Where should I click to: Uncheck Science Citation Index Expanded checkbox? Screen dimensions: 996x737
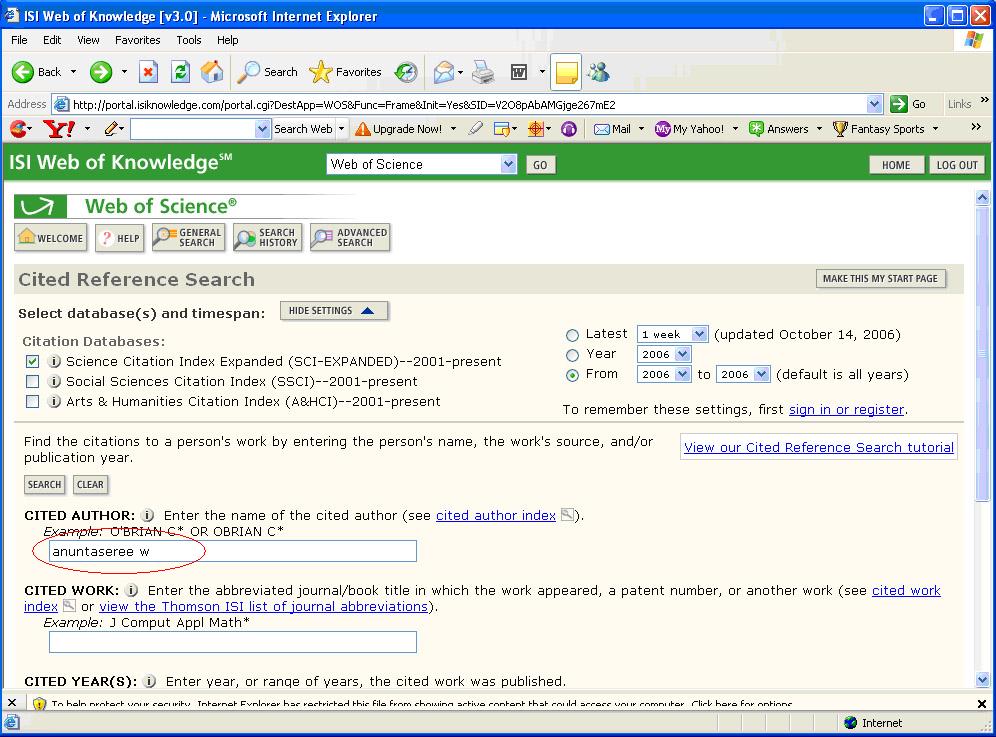point(32,362)
